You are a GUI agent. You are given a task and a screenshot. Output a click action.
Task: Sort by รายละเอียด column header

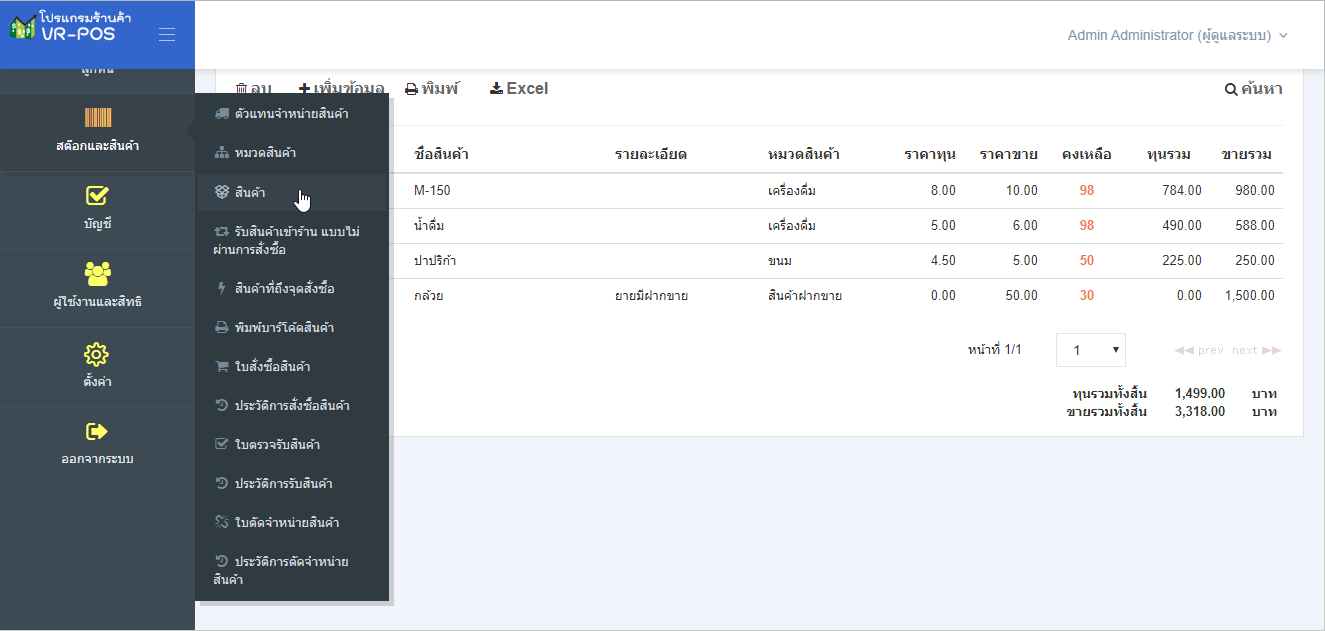pyautogui.click(x=651, y=154)
